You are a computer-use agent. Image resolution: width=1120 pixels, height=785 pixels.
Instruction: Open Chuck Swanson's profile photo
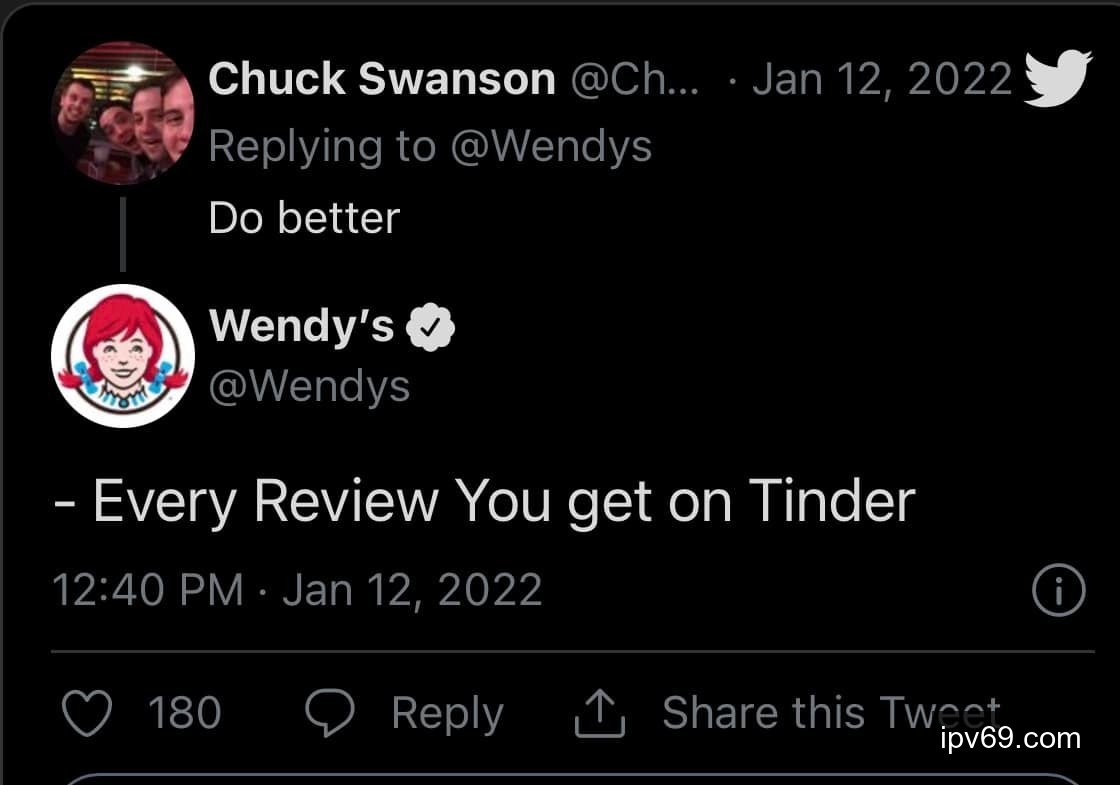click(x=122, y=112)
